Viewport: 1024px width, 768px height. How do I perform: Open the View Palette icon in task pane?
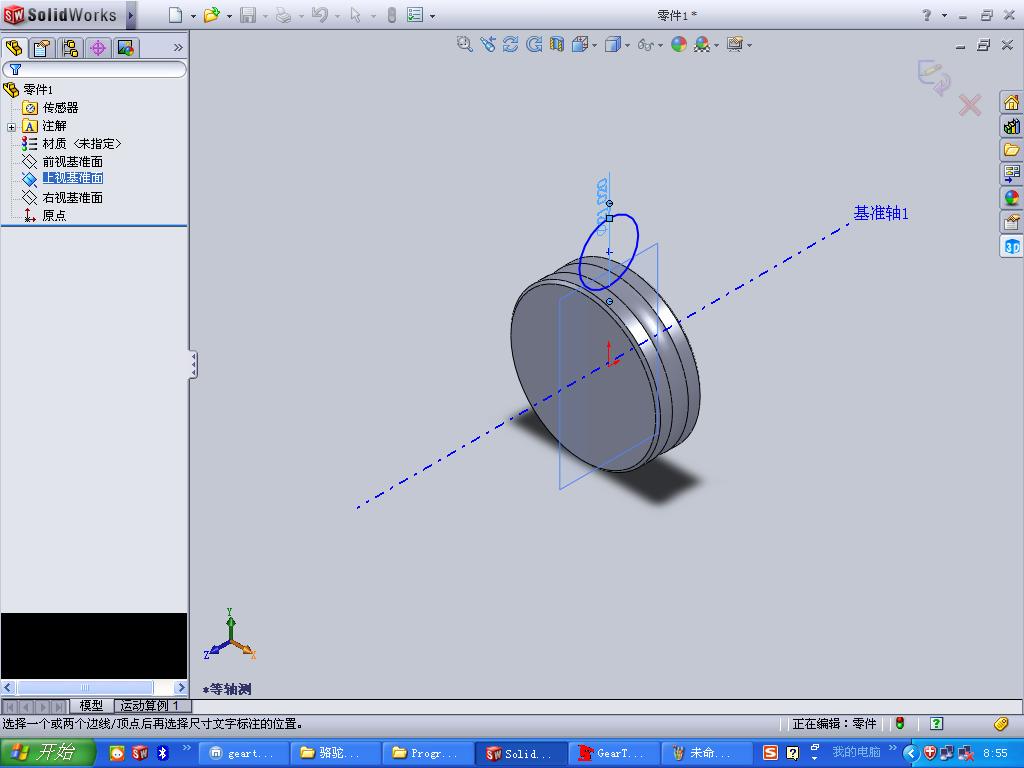[x=1012, y=174]
